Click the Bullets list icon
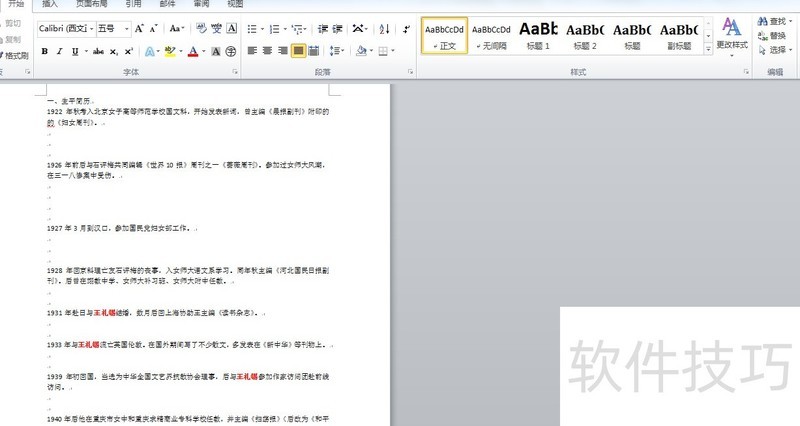This screenshot has height=426, width=800. point(252,29)
